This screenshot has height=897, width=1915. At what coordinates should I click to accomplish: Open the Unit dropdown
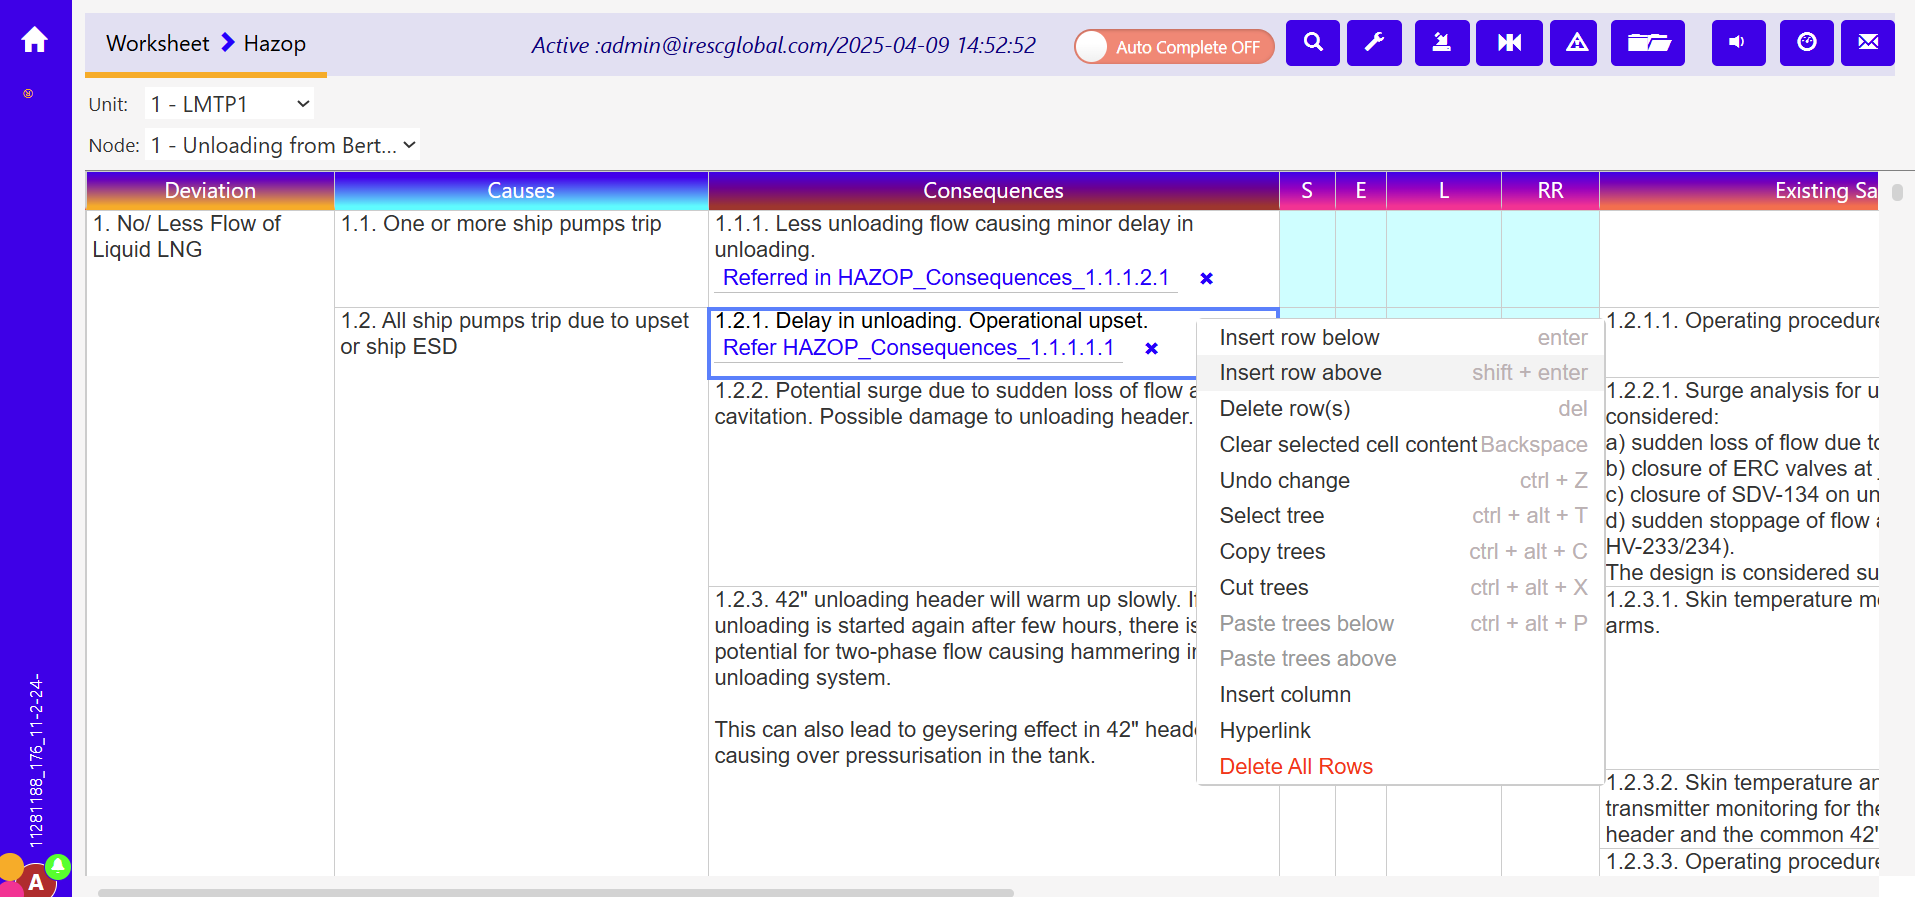point(229,104)
